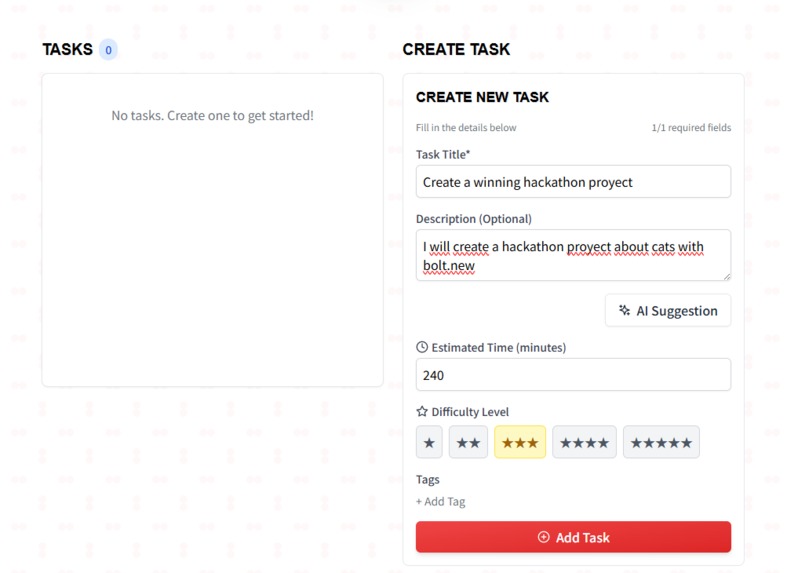The image size is (787, 573).
Task: Select three-star difficulty level
Action: pyautogui.click(x=520, y=442)
